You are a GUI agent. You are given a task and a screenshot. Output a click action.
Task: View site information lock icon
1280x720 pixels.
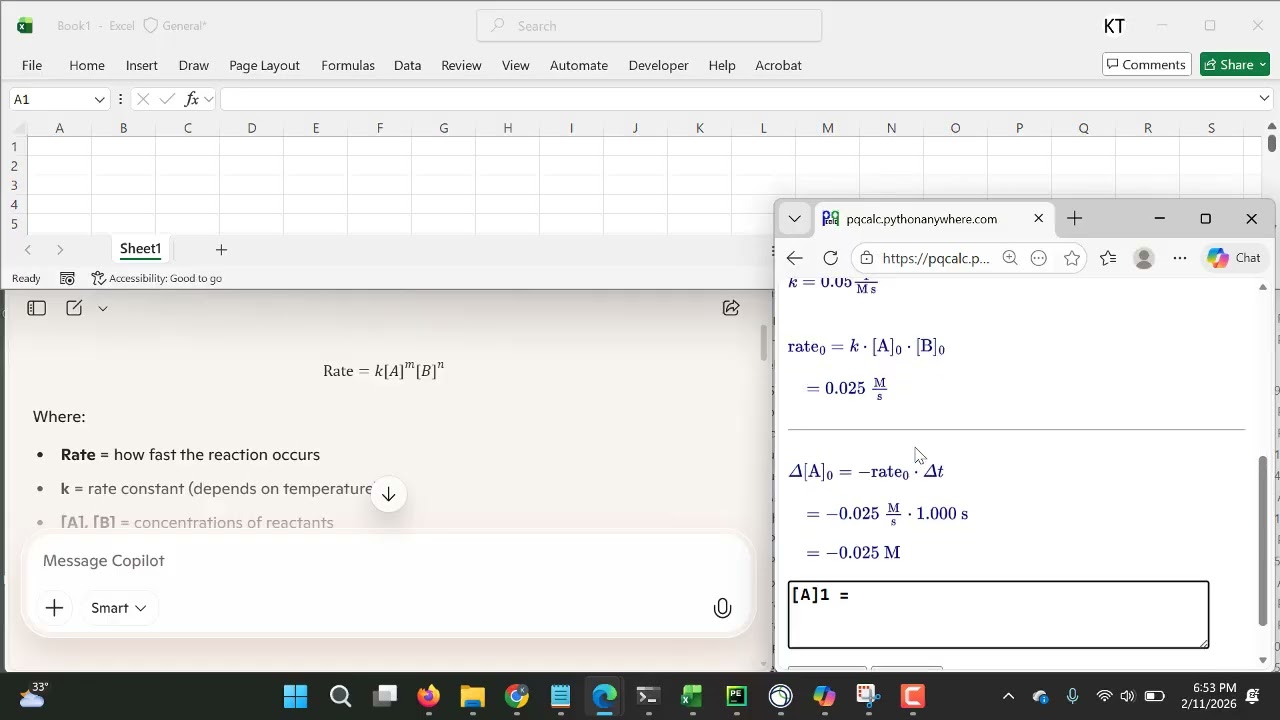point(867,258)
